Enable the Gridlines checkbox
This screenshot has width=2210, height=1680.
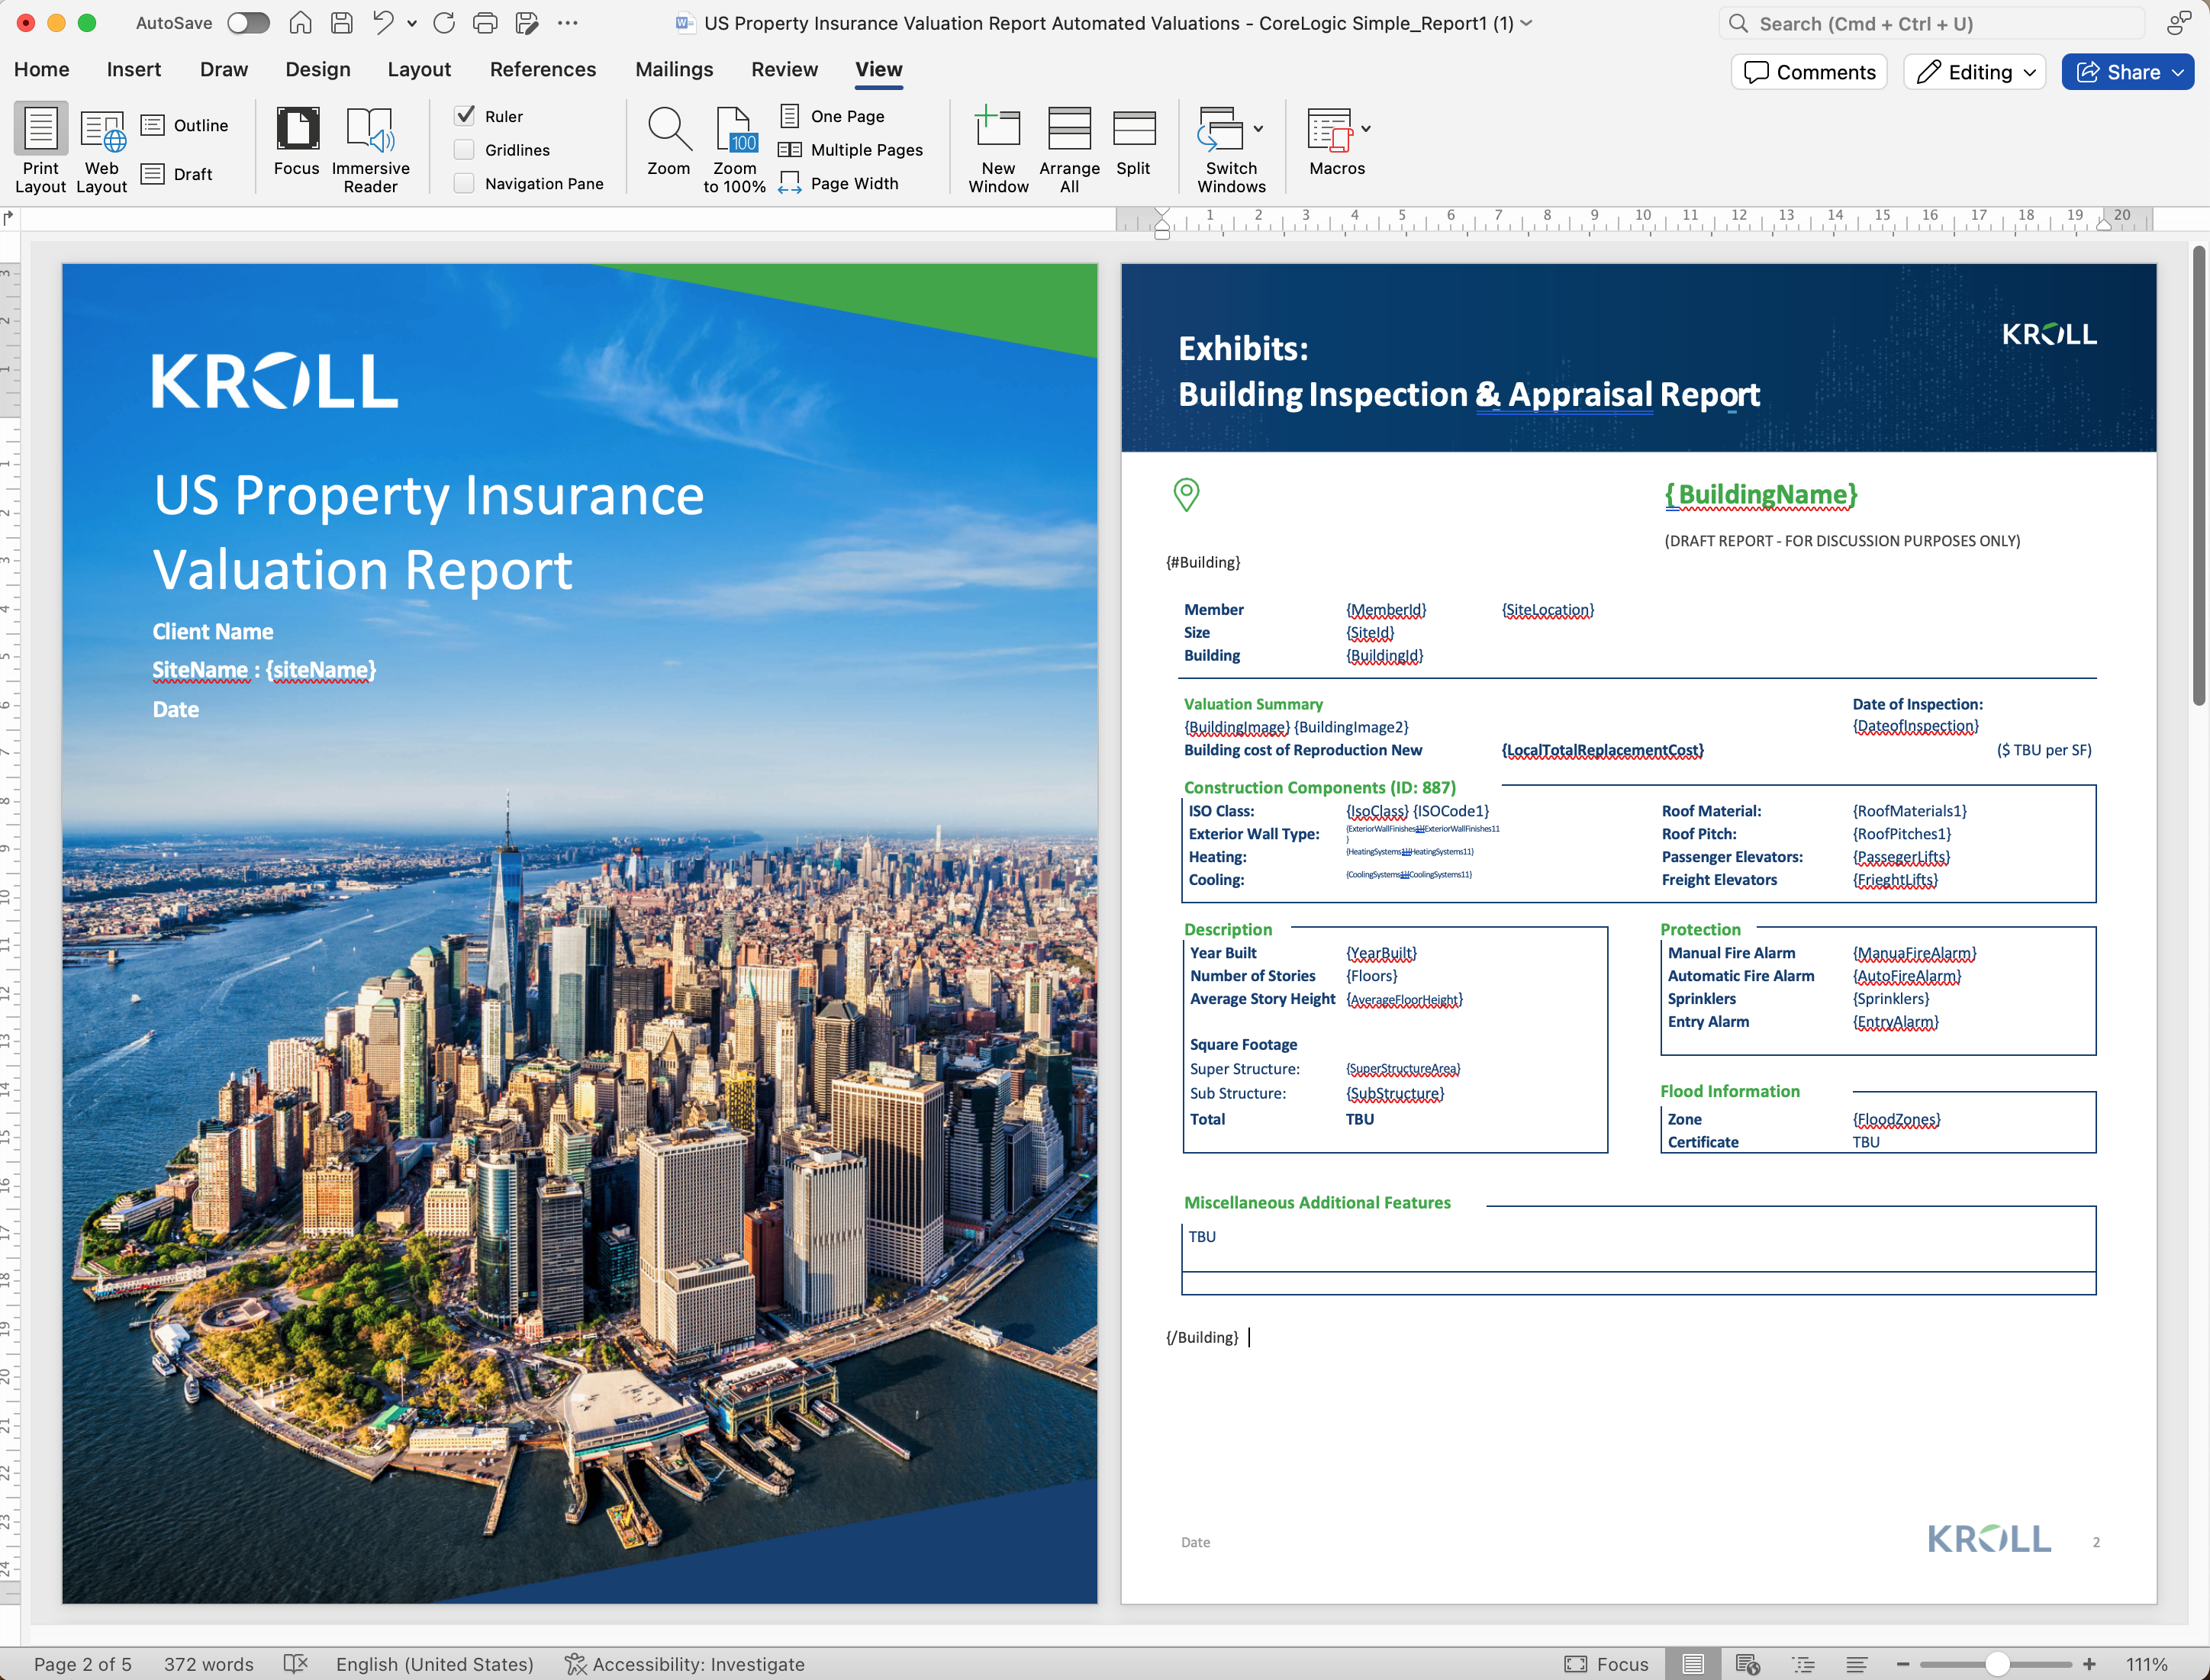(465, 150)
